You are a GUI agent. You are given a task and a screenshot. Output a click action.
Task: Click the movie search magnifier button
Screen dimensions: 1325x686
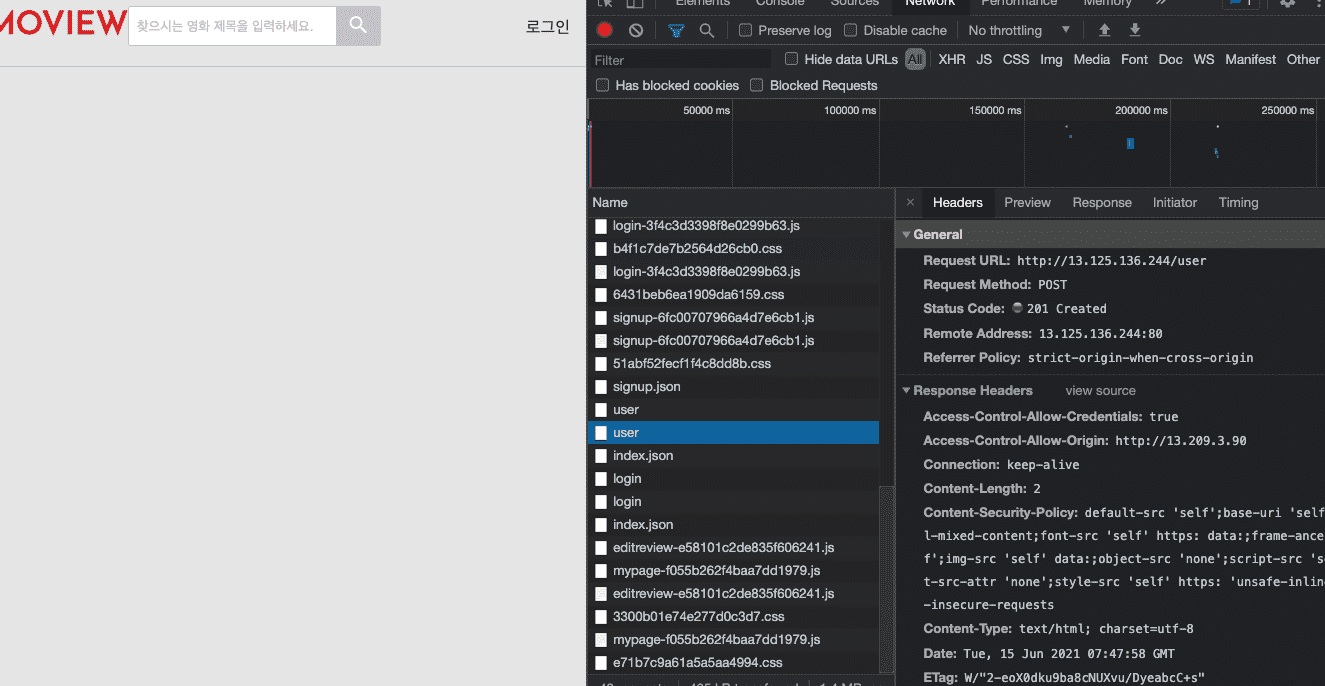(358, 26)
